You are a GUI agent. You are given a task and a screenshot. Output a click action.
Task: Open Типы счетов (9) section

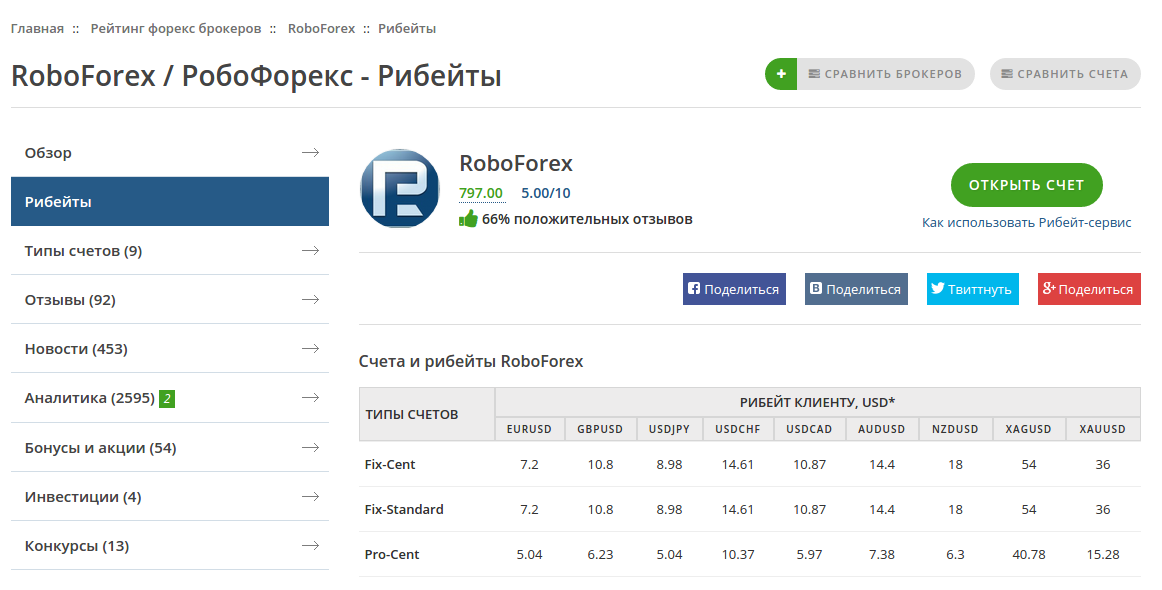[170, 251]
